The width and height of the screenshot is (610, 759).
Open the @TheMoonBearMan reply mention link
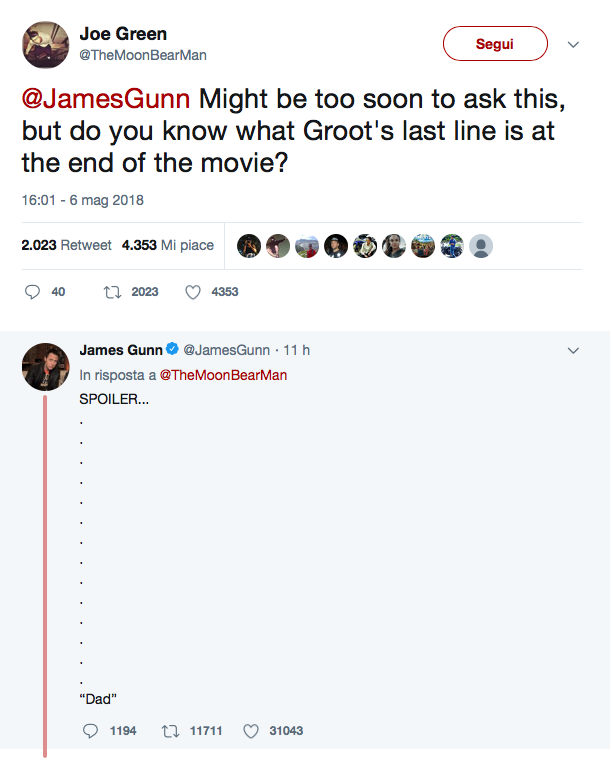coord(223,375)
